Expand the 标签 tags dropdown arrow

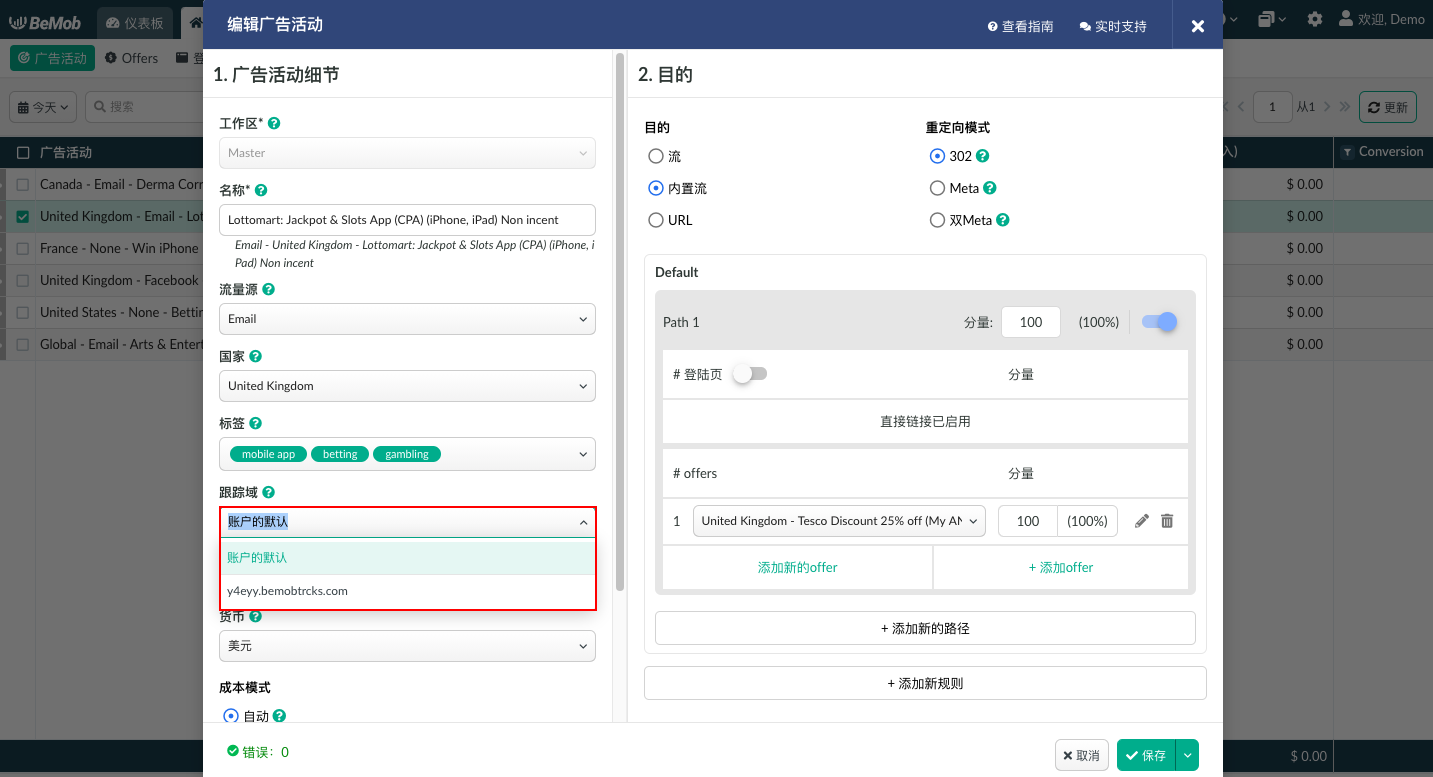click(583, 454)
